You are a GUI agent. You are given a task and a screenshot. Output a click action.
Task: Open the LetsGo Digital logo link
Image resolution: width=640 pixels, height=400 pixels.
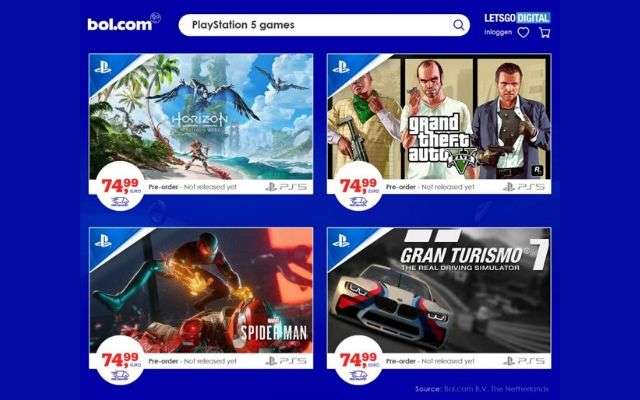click(517, 18)
